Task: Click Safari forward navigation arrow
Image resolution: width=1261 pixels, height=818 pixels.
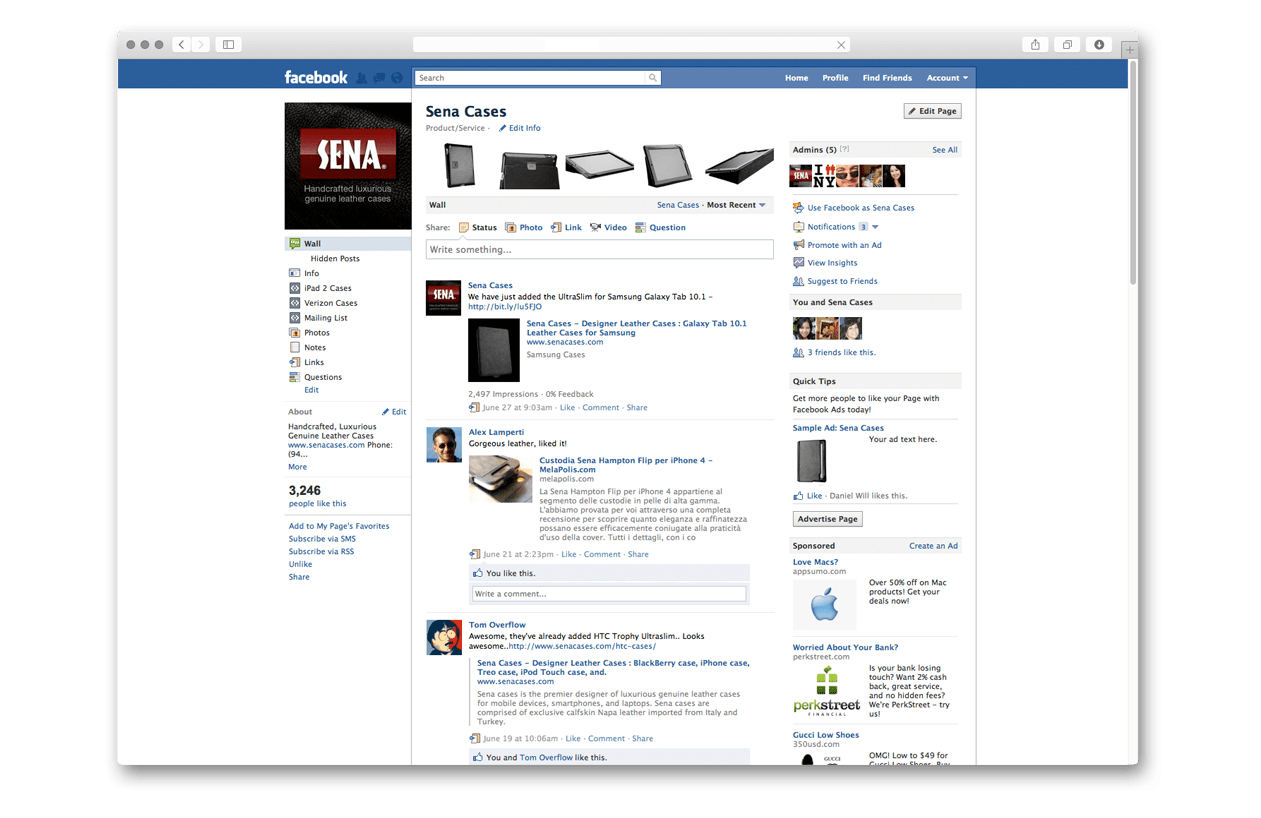Action: click(x=201, y=45)
